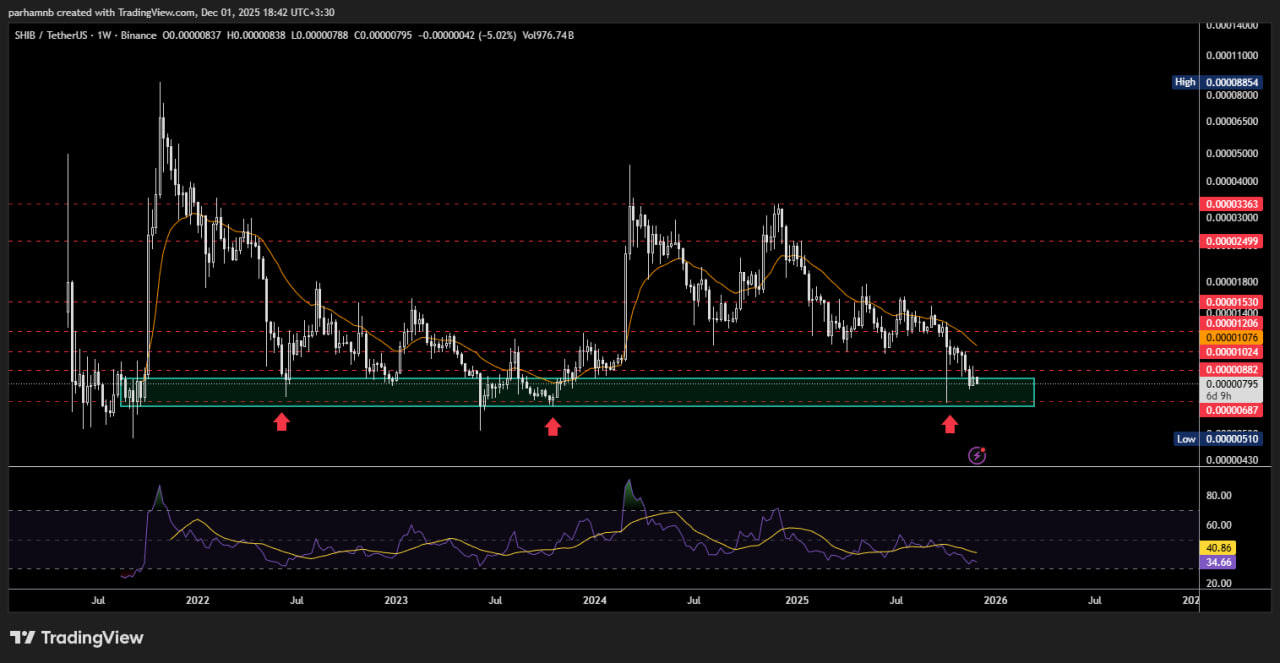
Task: Click the TradingView logo
Action: [x=77, y=638]
